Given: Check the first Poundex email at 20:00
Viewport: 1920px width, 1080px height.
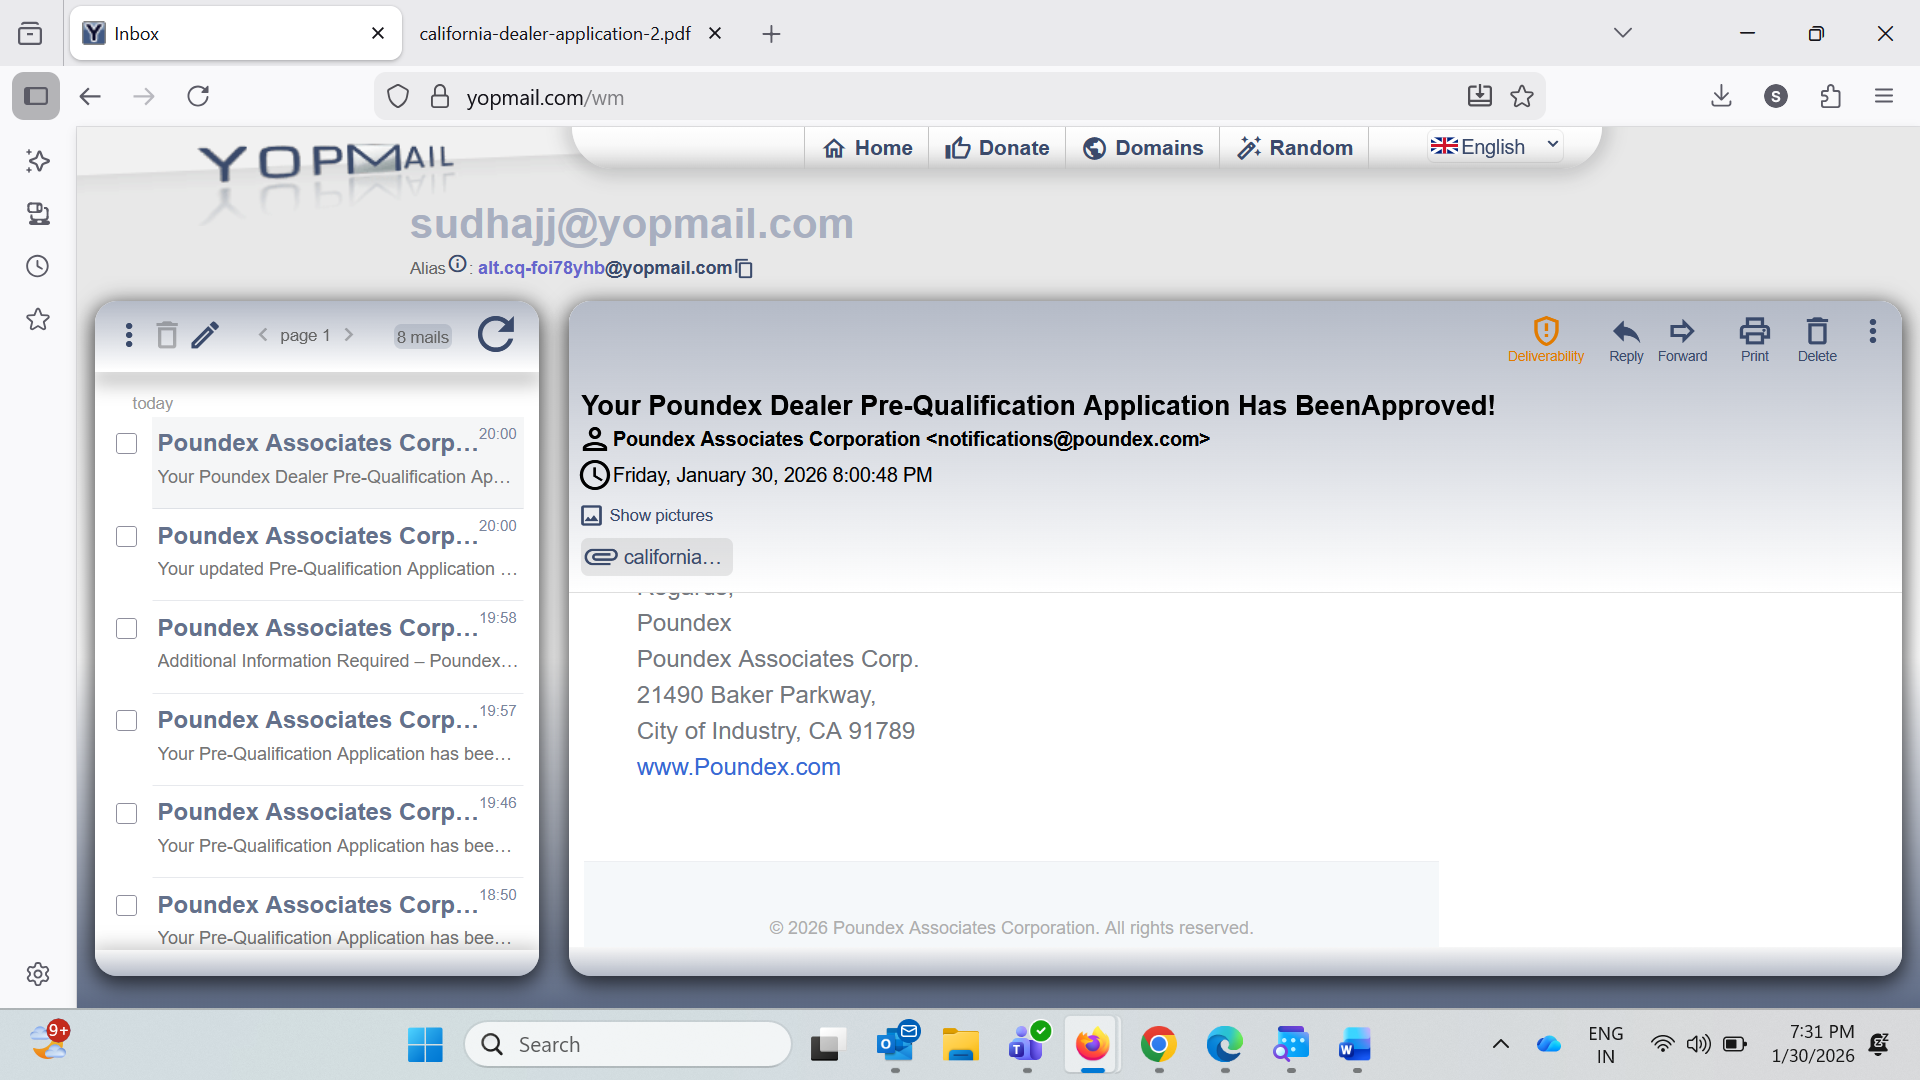Looking at the screenshot, I should coord(127,444).
